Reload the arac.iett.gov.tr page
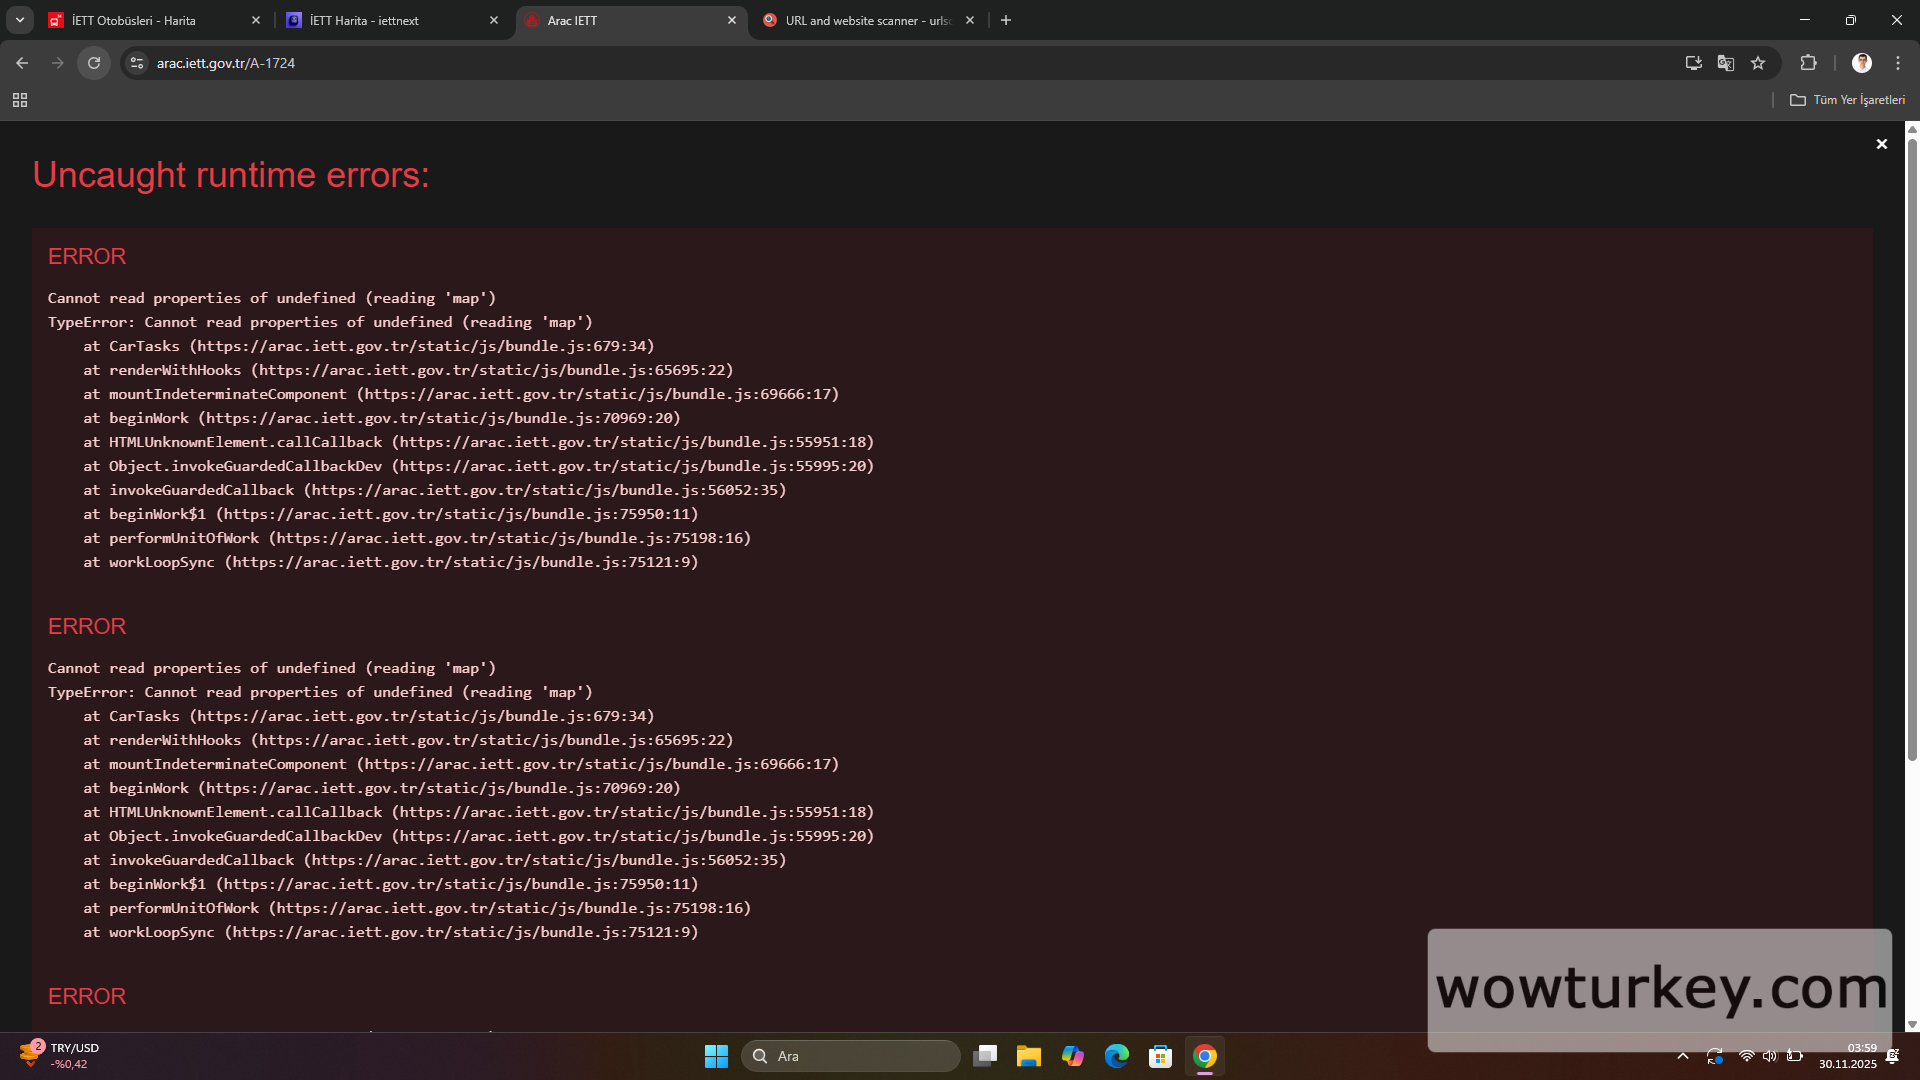1920x1080 pixels. click(94, 63)
